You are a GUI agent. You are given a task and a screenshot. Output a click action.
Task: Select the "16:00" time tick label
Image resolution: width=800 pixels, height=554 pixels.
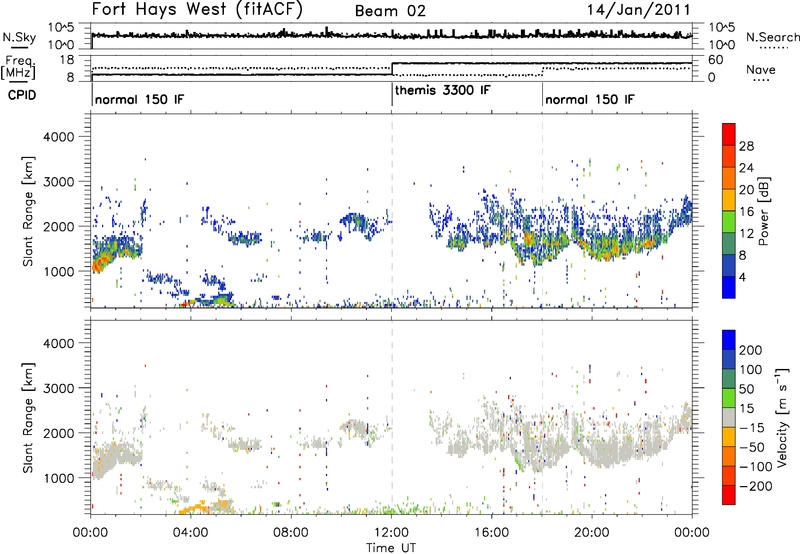[x=491, y=533]
